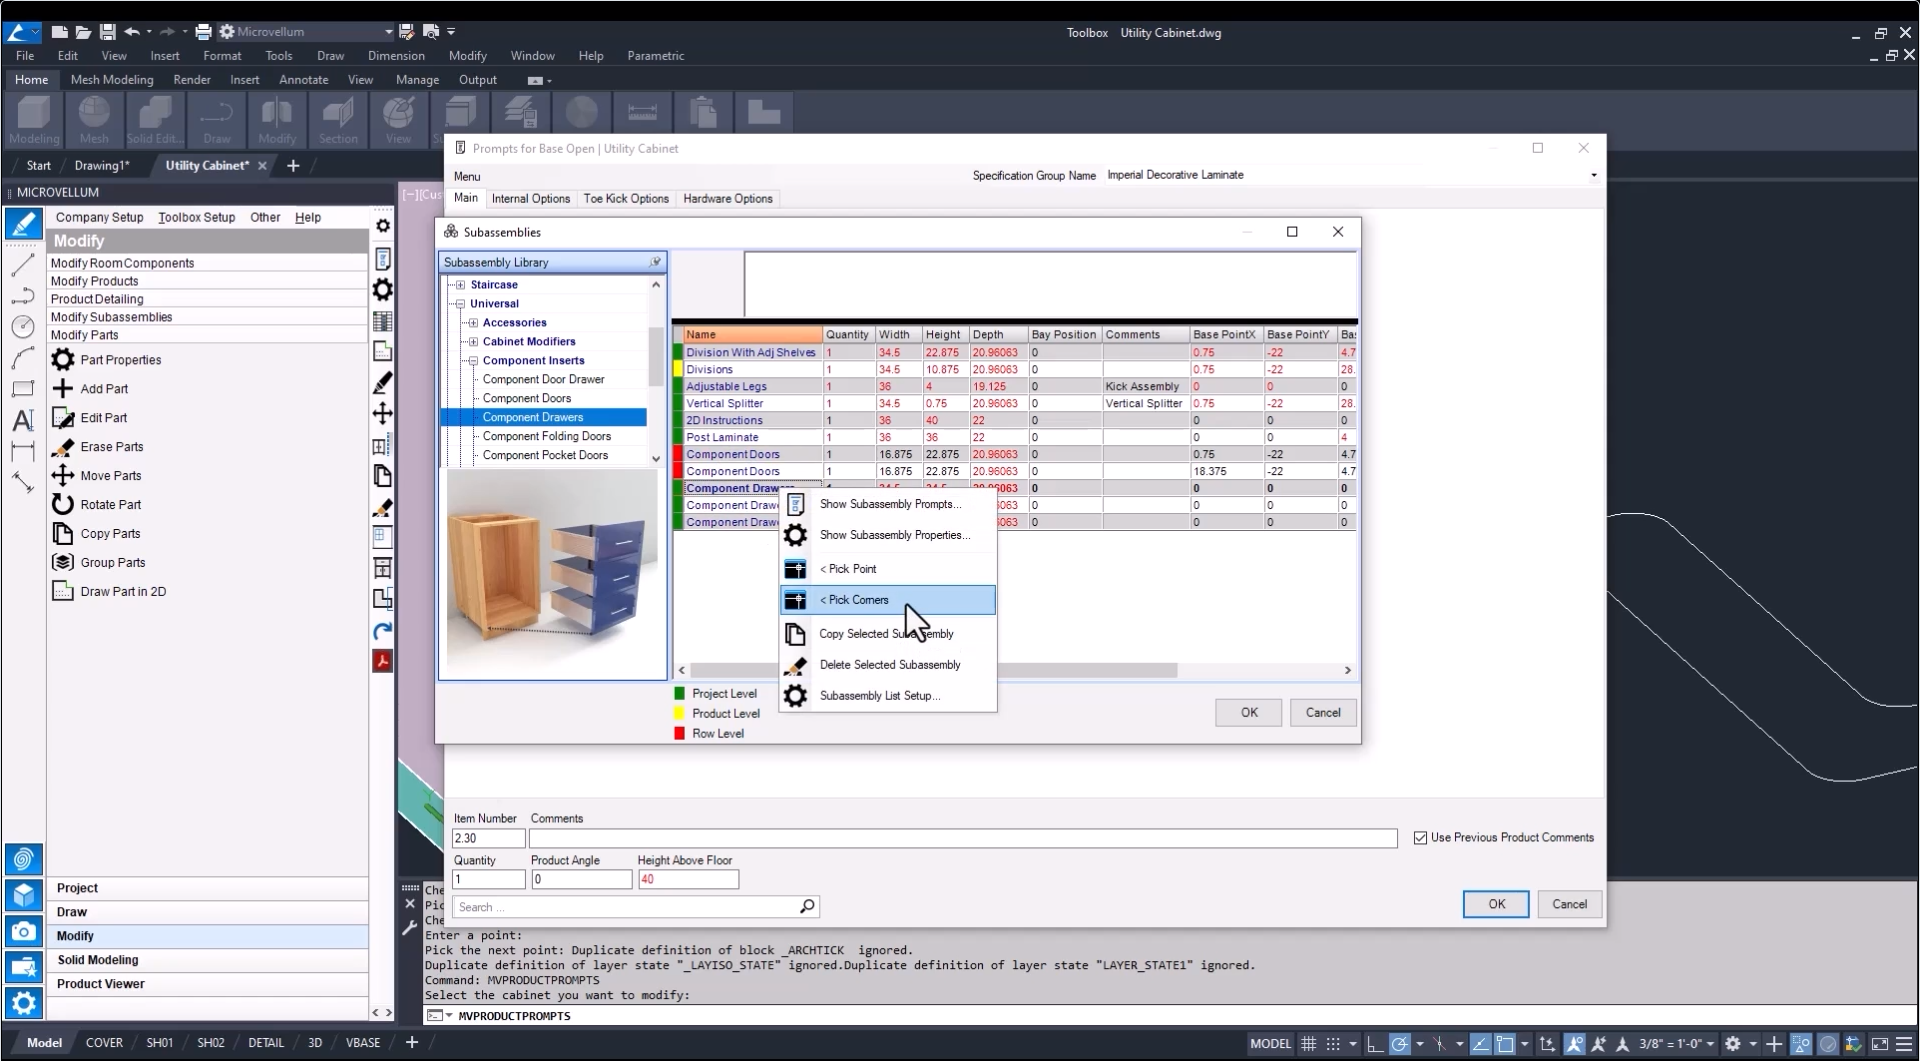
Task: Toggle snap mode dots in status bar
Action: [x=1333, y=1044]
